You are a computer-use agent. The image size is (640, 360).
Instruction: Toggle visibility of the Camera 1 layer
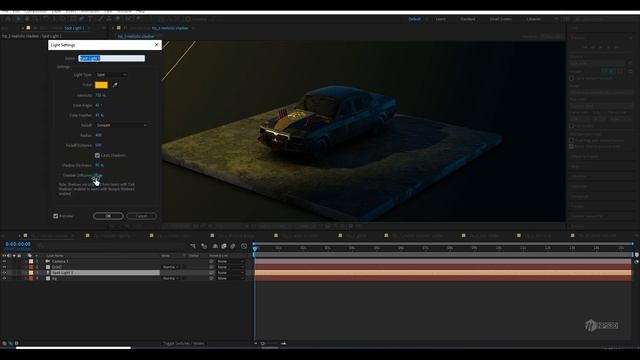point(4,261)
